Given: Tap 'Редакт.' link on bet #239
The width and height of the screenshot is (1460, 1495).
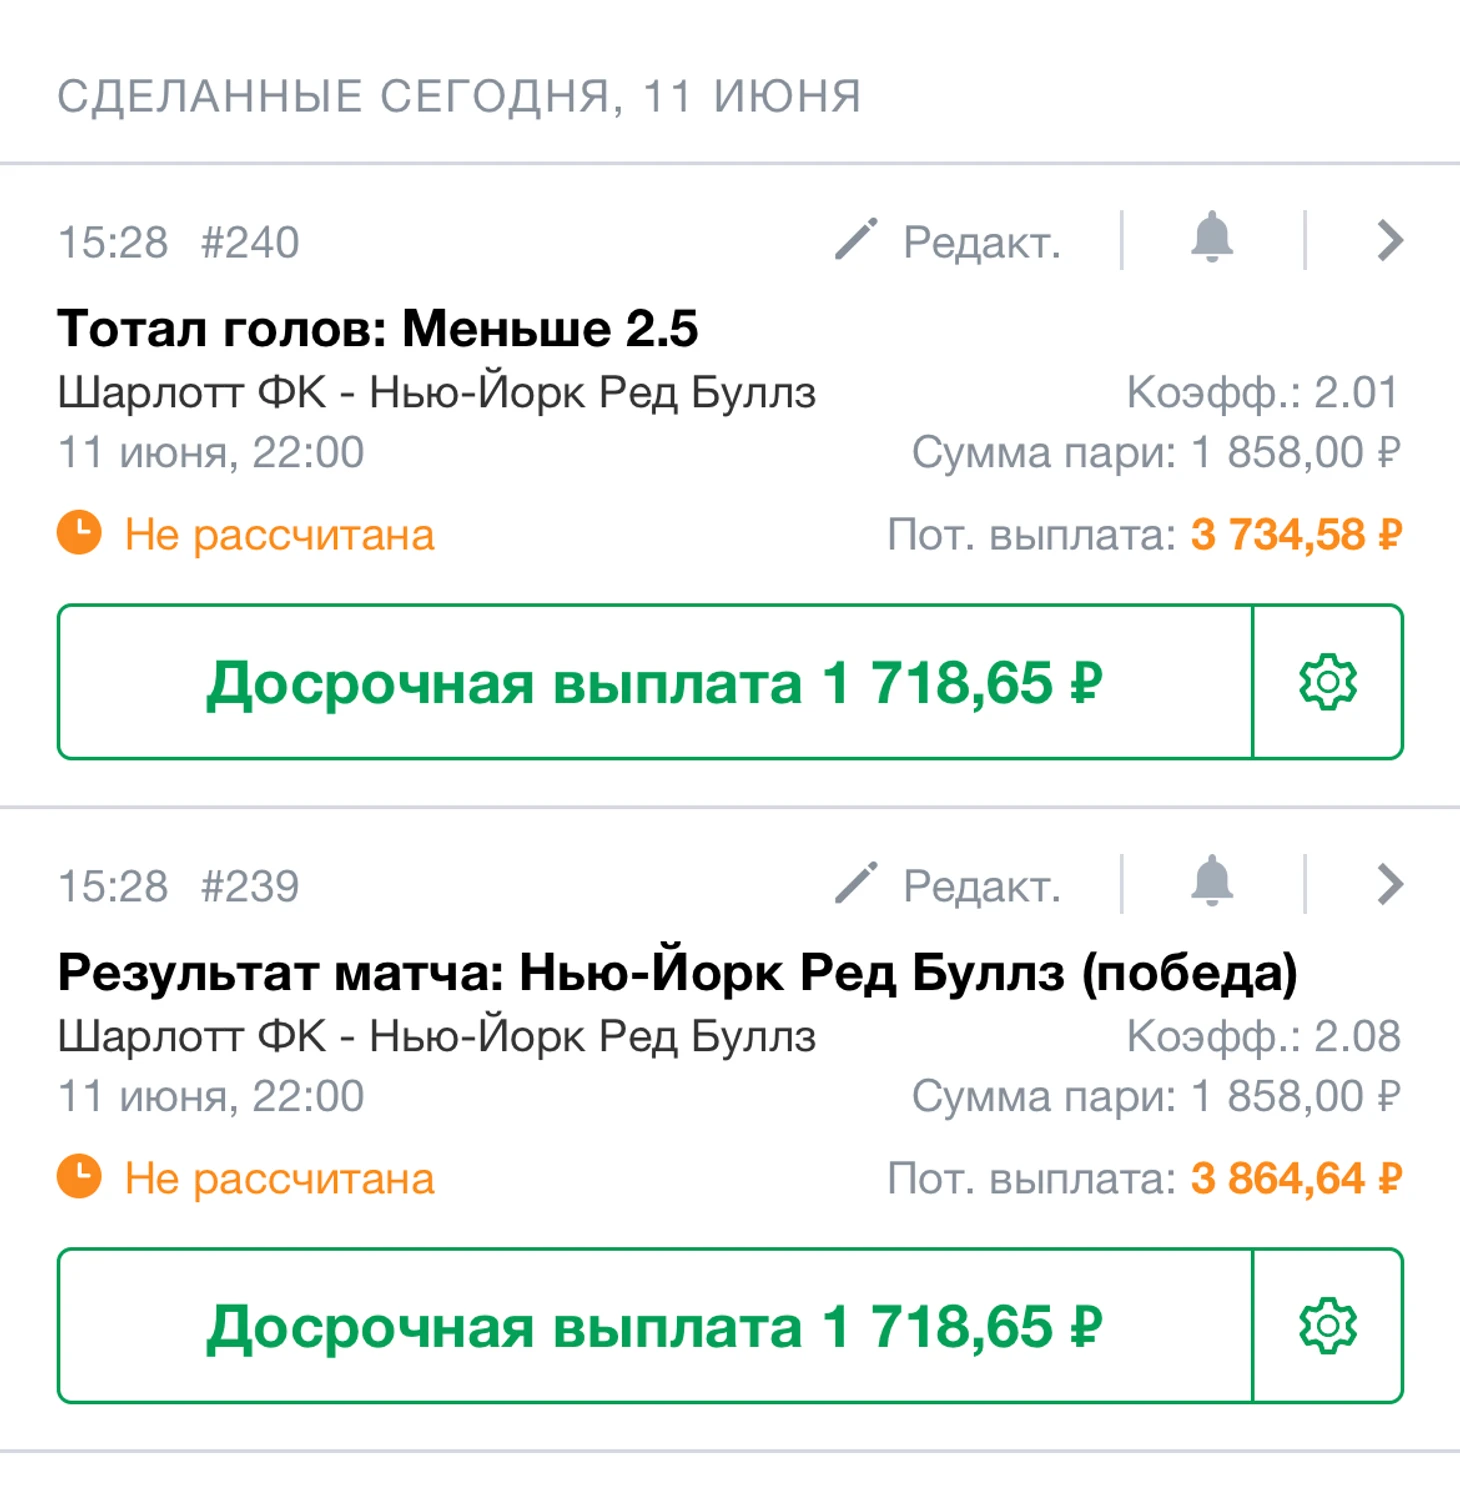Looking at the screenshot, I should pos(981,886).
